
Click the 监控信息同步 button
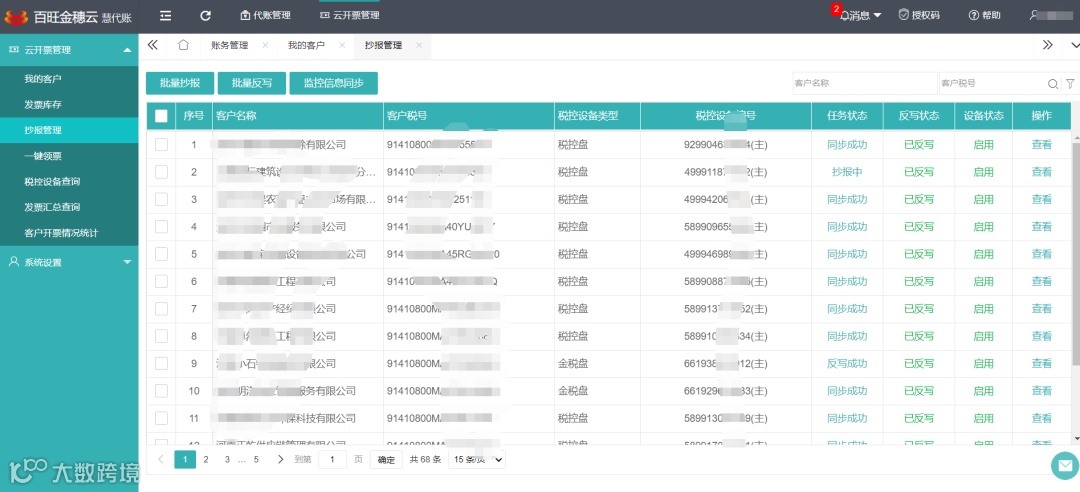point(334,83)
